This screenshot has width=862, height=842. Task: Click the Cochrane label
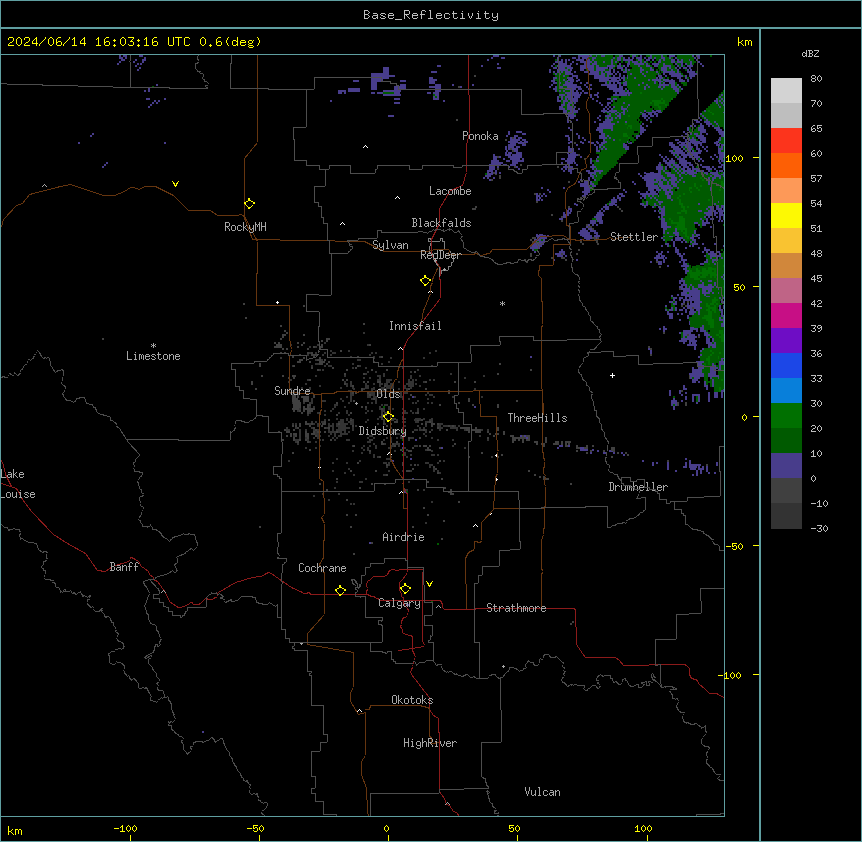pos(322,568)
